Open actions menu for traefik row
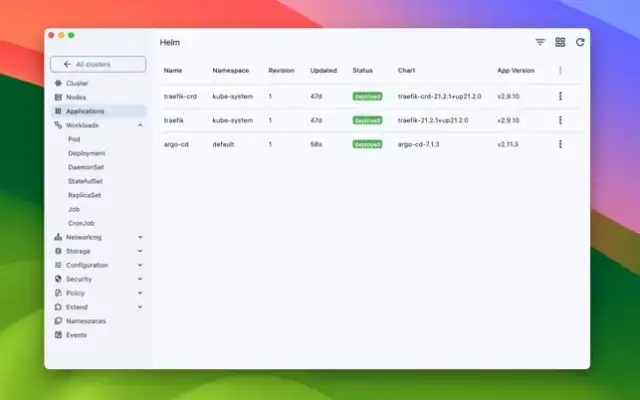 click(x=560, y=120)
